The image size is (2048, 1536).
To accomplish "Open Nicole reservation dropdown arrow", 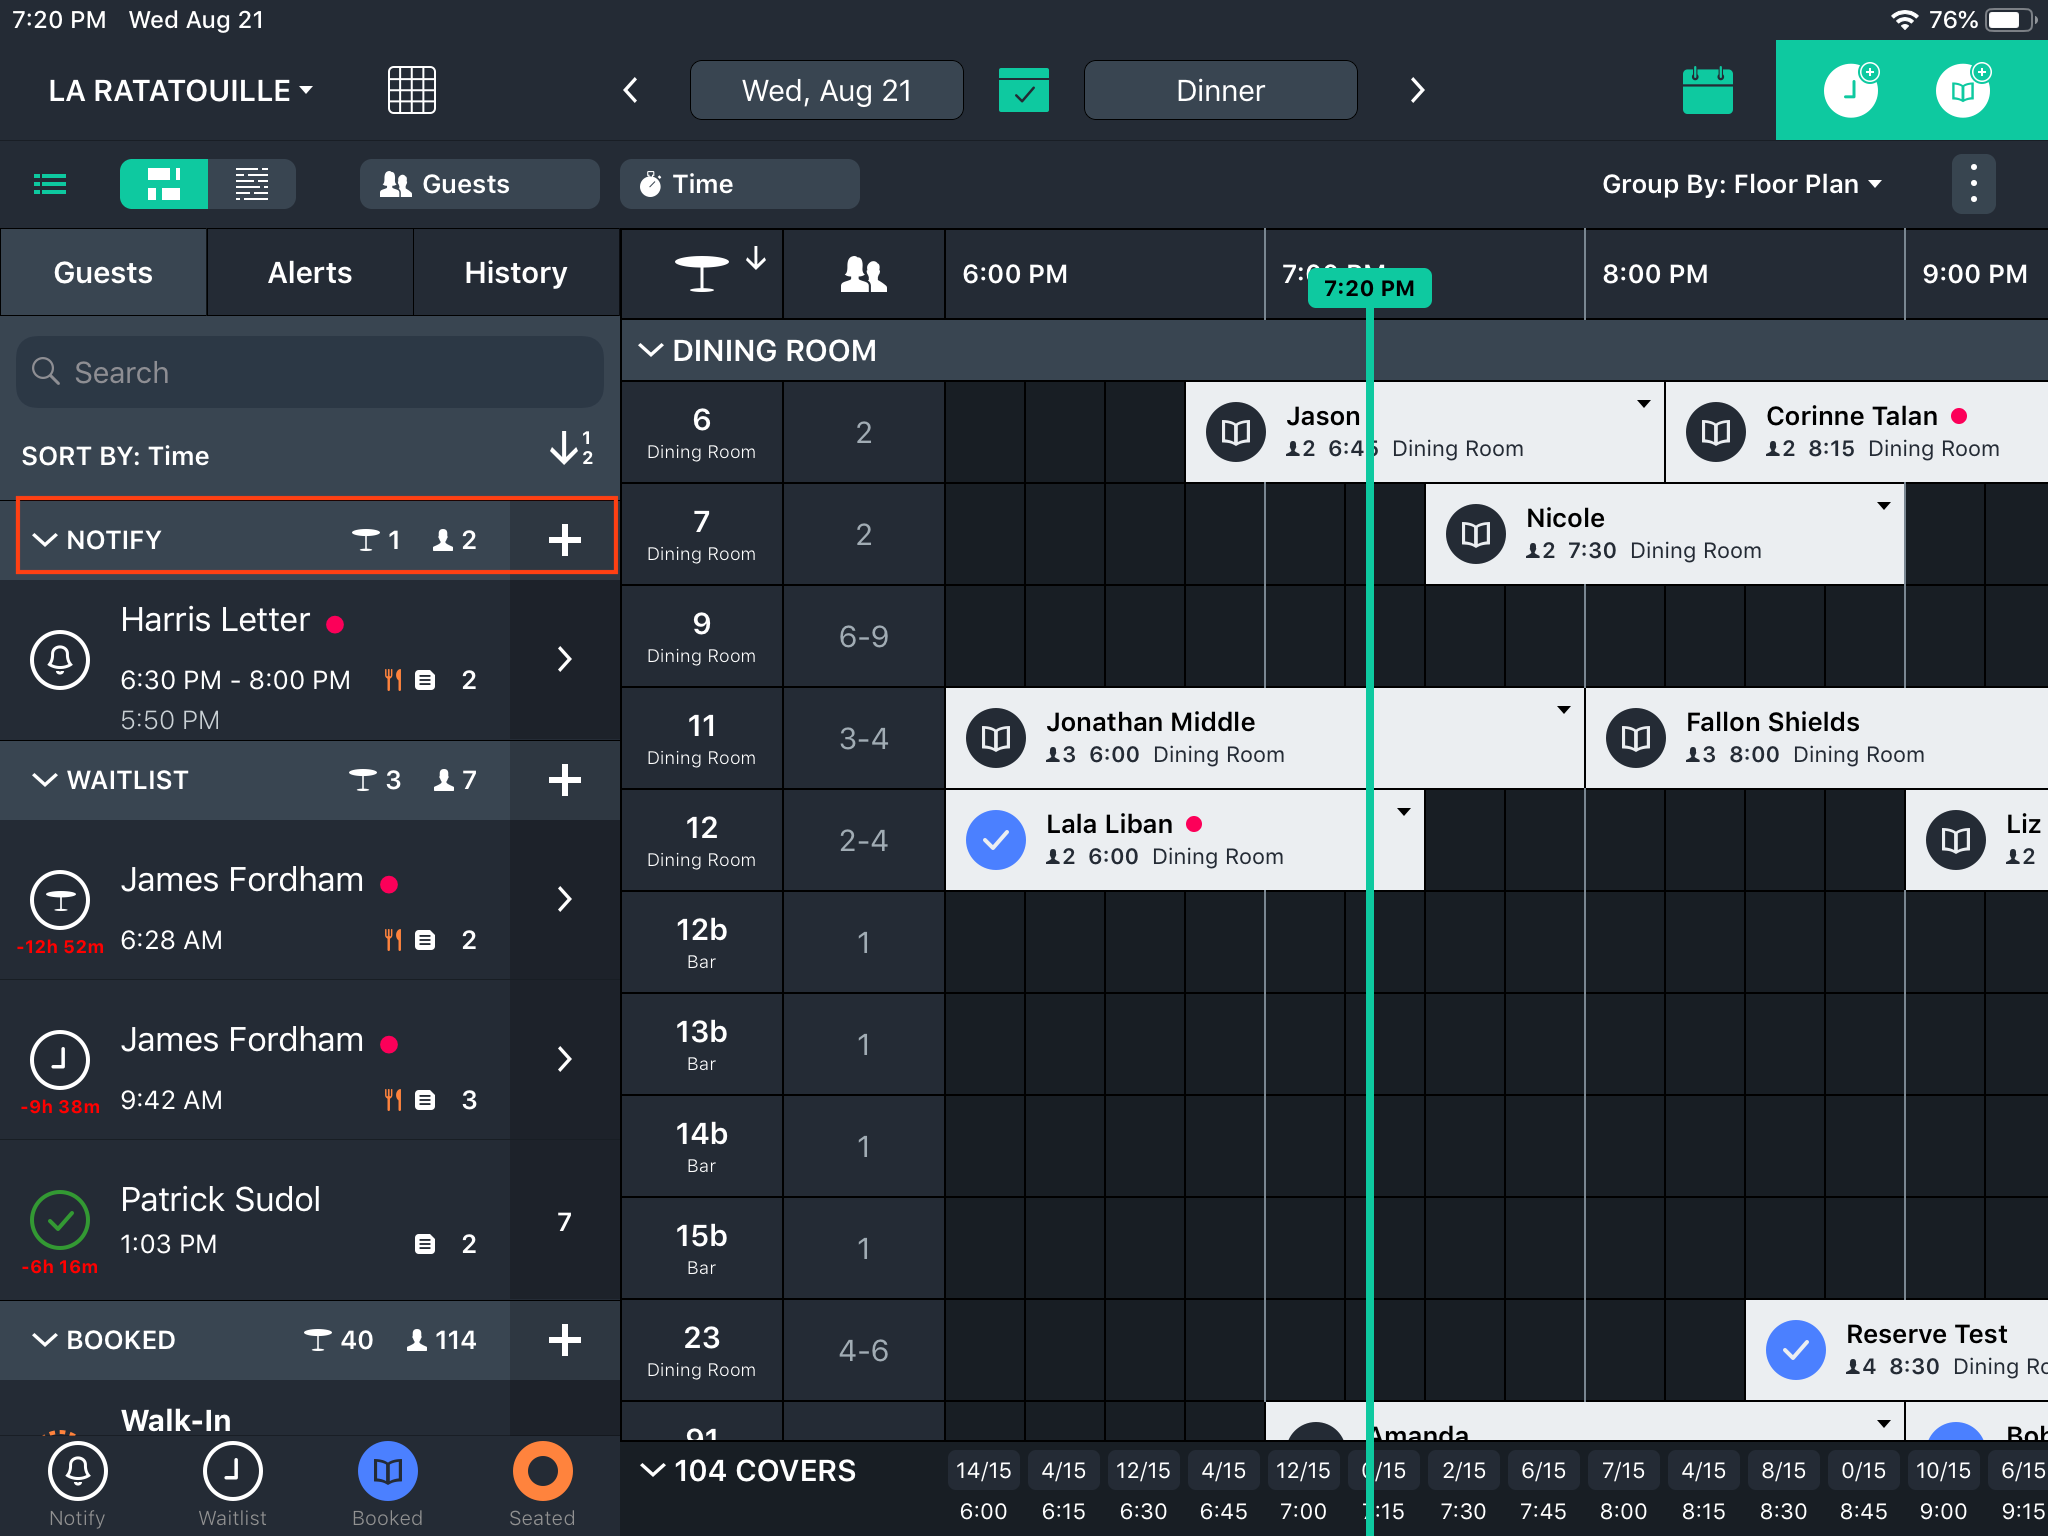I will pyautogui.click(x=1883, y=506).
